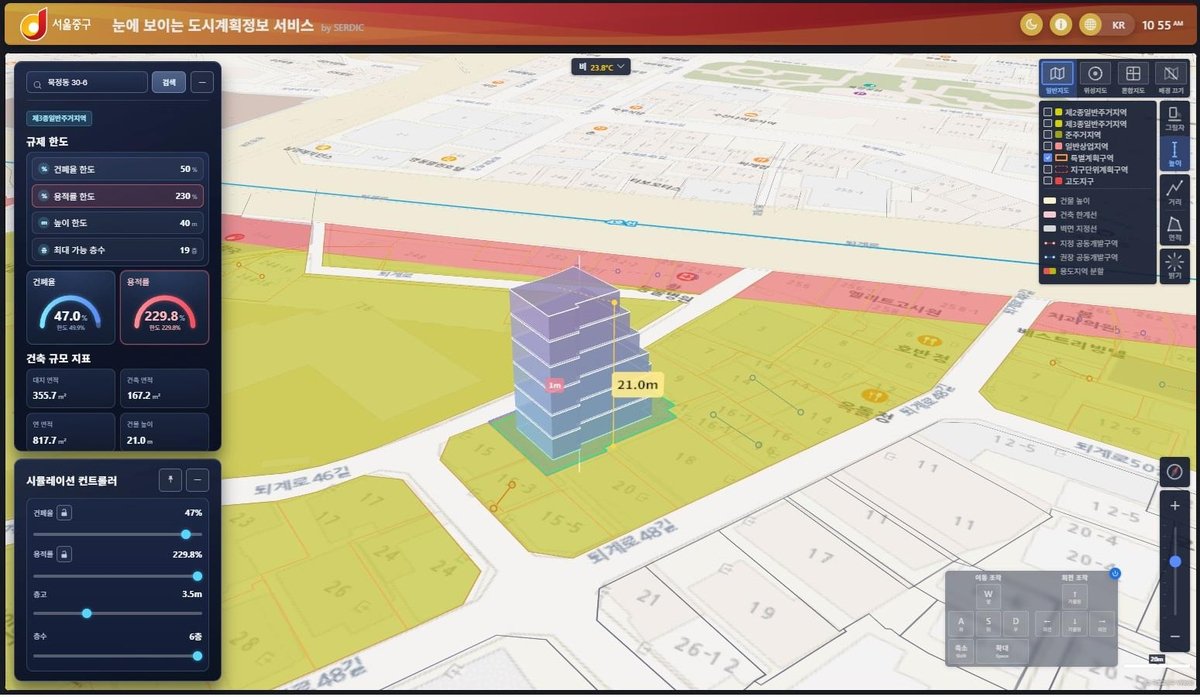Uncheck the 특별계획구역 layer checkbox
The width and height of the screenshot is (1200, 697).
[x=1047, y=158]
